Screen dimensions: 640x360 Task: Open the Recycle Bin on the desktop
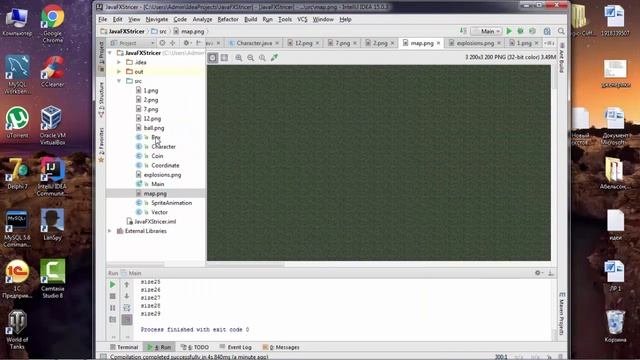pyautogui.click(x=615, y=326)
